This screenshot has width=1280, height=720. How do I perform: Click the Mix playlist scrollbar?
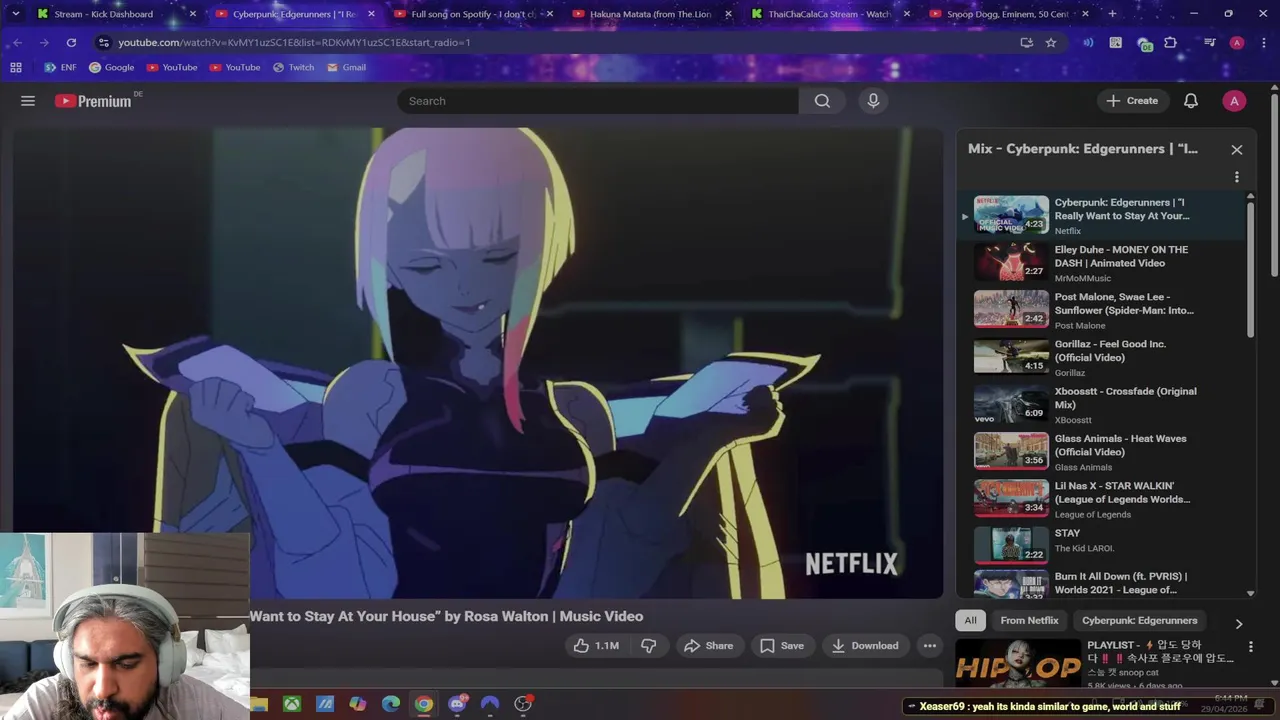coord(1250,270)
